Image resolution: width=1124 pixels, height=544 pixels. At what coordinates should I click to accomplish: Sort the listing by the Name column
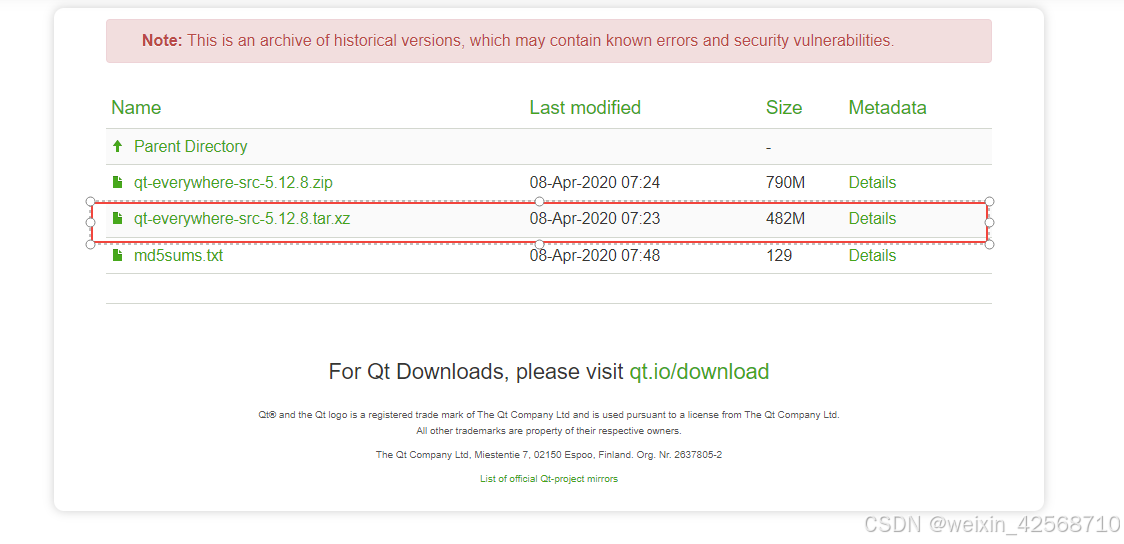[136, 108]
